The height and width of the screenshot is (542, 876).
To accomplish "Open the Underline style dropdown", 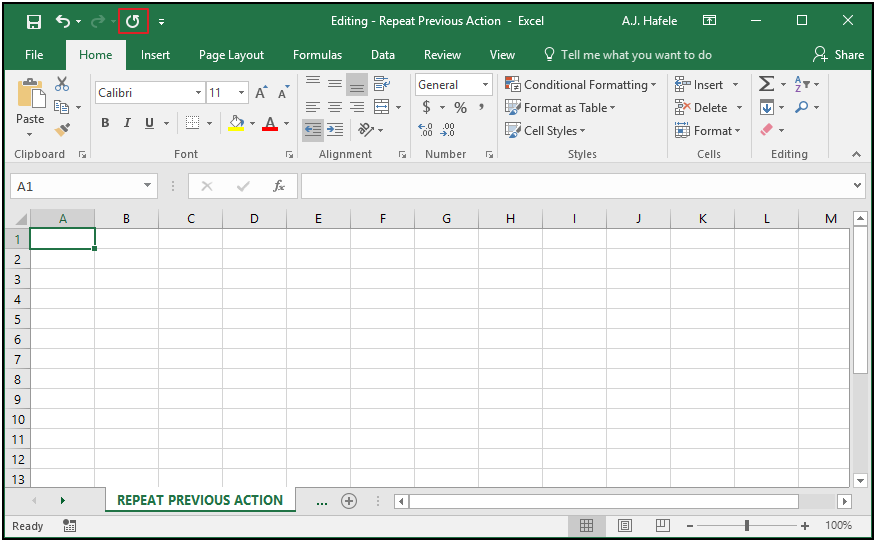I will (x=166, y=123).
